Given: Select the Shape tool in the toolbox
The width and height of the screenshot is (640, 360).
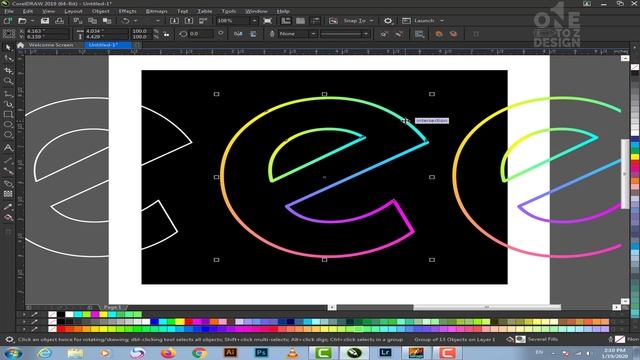Looking at the screenshot, I should [x=8, y=59].
